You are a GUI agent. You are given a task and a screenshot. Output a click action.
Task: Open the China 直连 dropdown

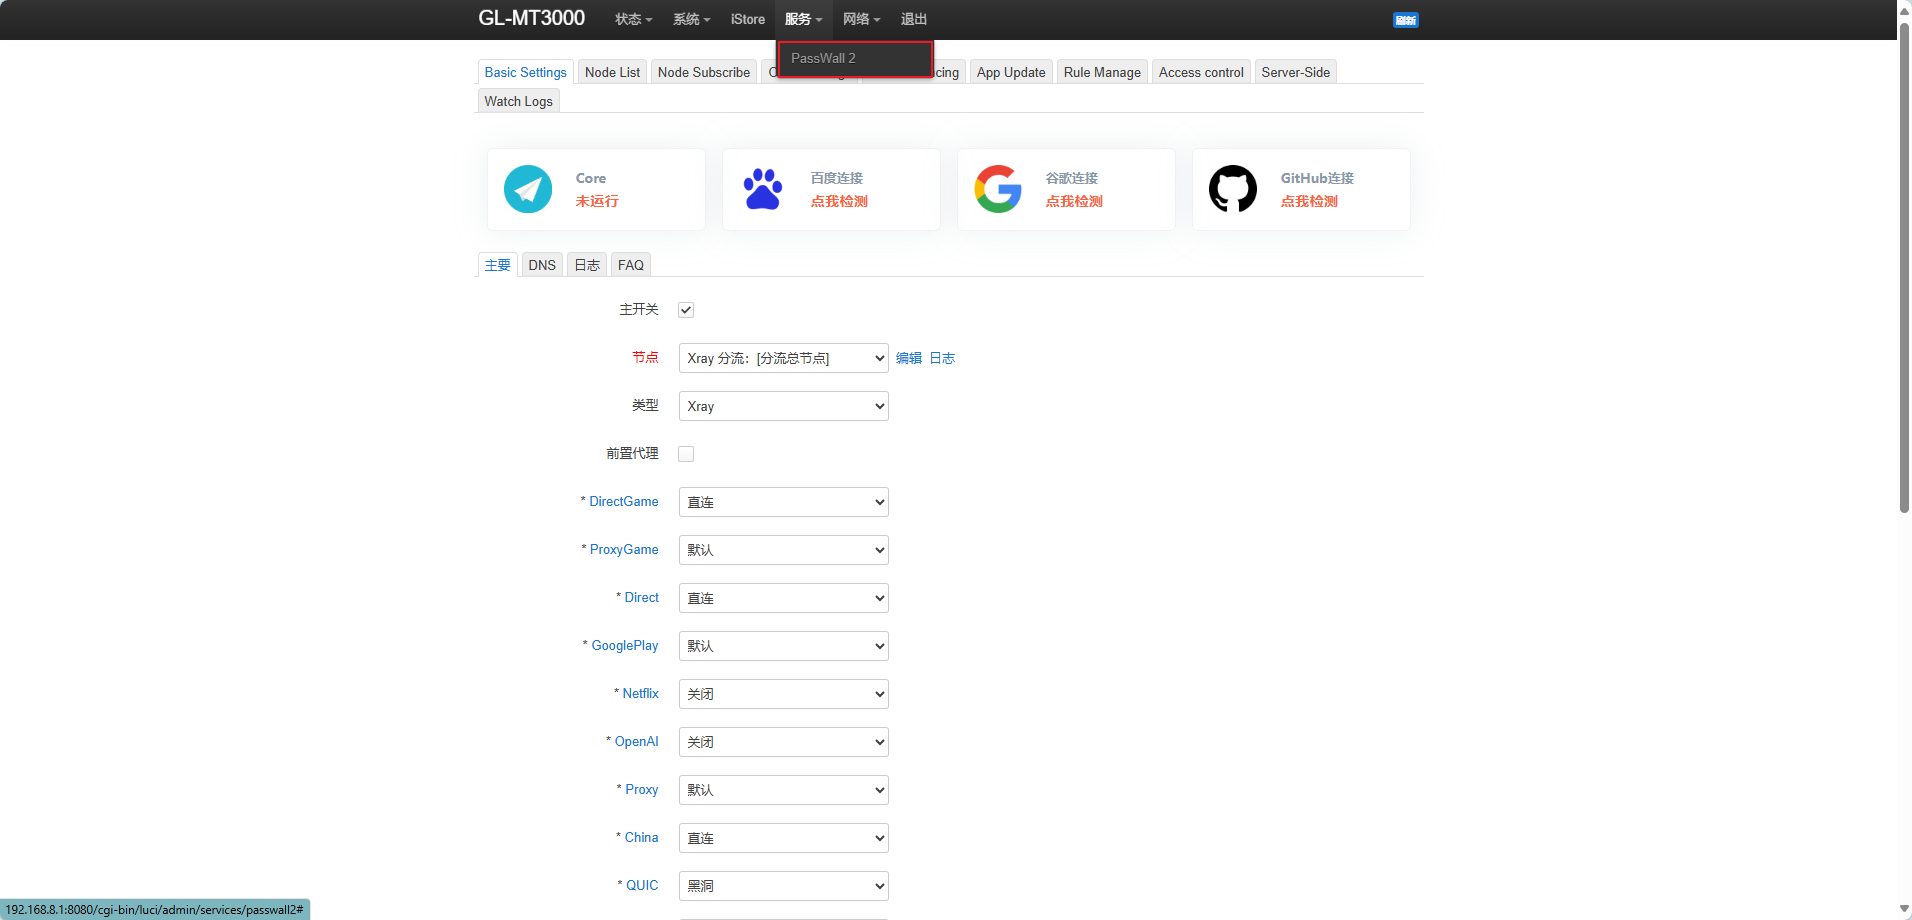coord(783,837)
